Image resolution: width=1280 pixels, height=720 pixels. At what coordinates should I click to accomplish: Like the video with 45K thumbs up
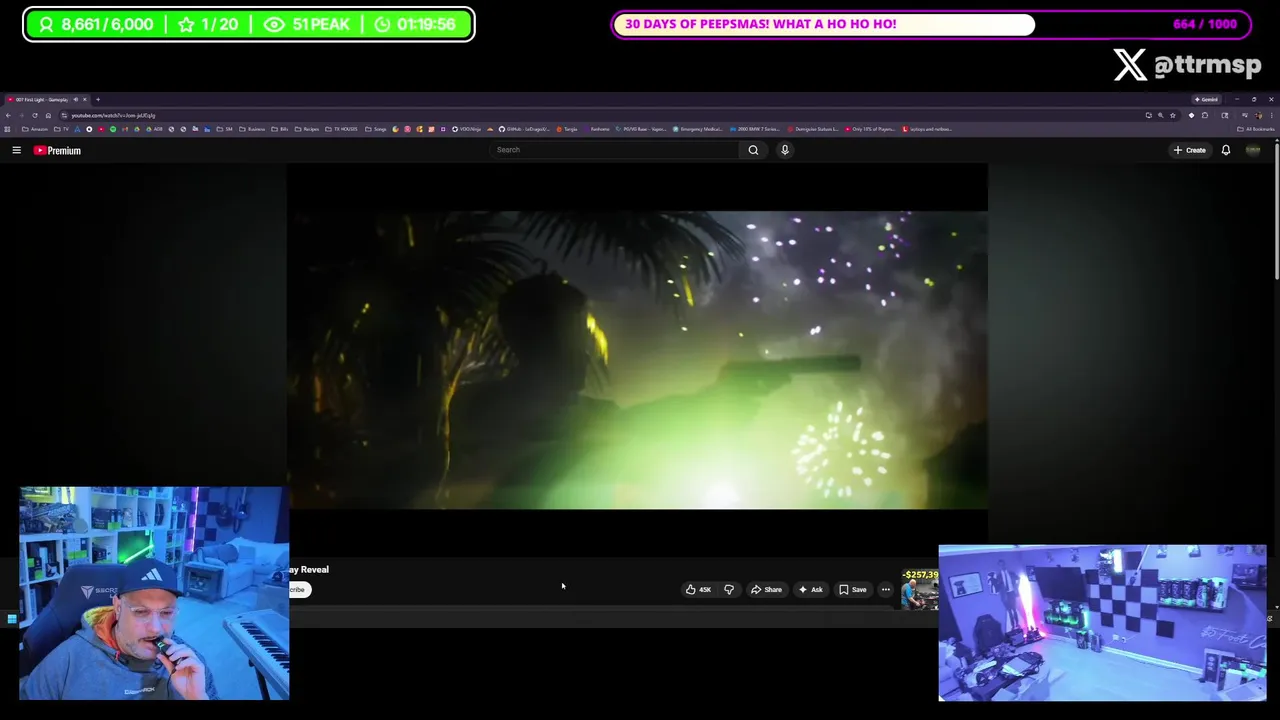point(698,589)
